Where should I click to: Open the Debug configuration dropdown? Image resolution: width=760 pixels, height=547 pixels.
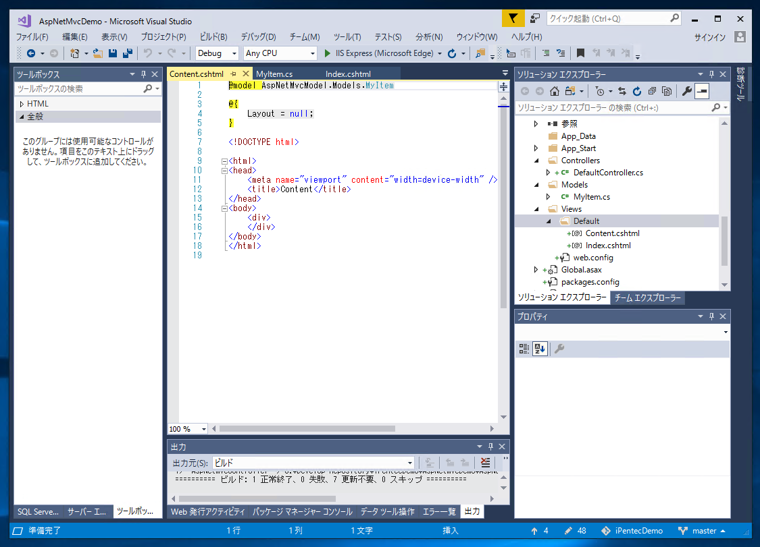coord(217,53)
